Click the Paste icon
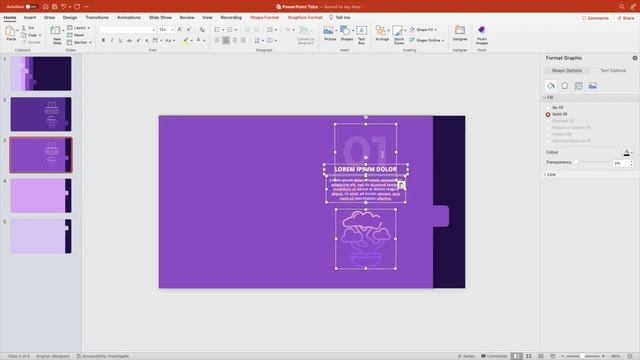Viewport: 640px width, 360px height. coord(11,32)
